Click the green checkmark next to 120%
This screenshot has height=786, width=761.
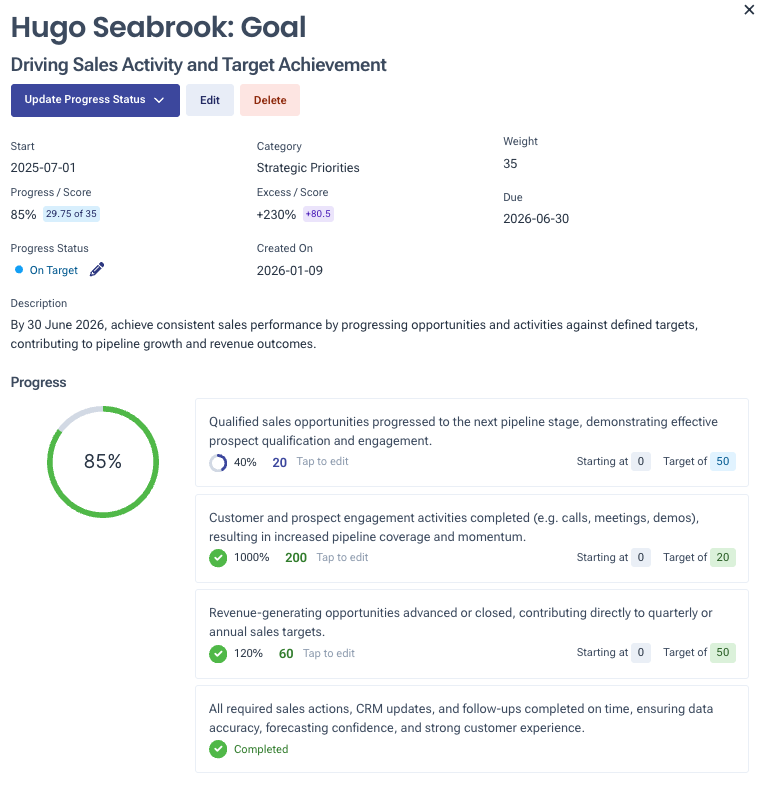point(218,654)
